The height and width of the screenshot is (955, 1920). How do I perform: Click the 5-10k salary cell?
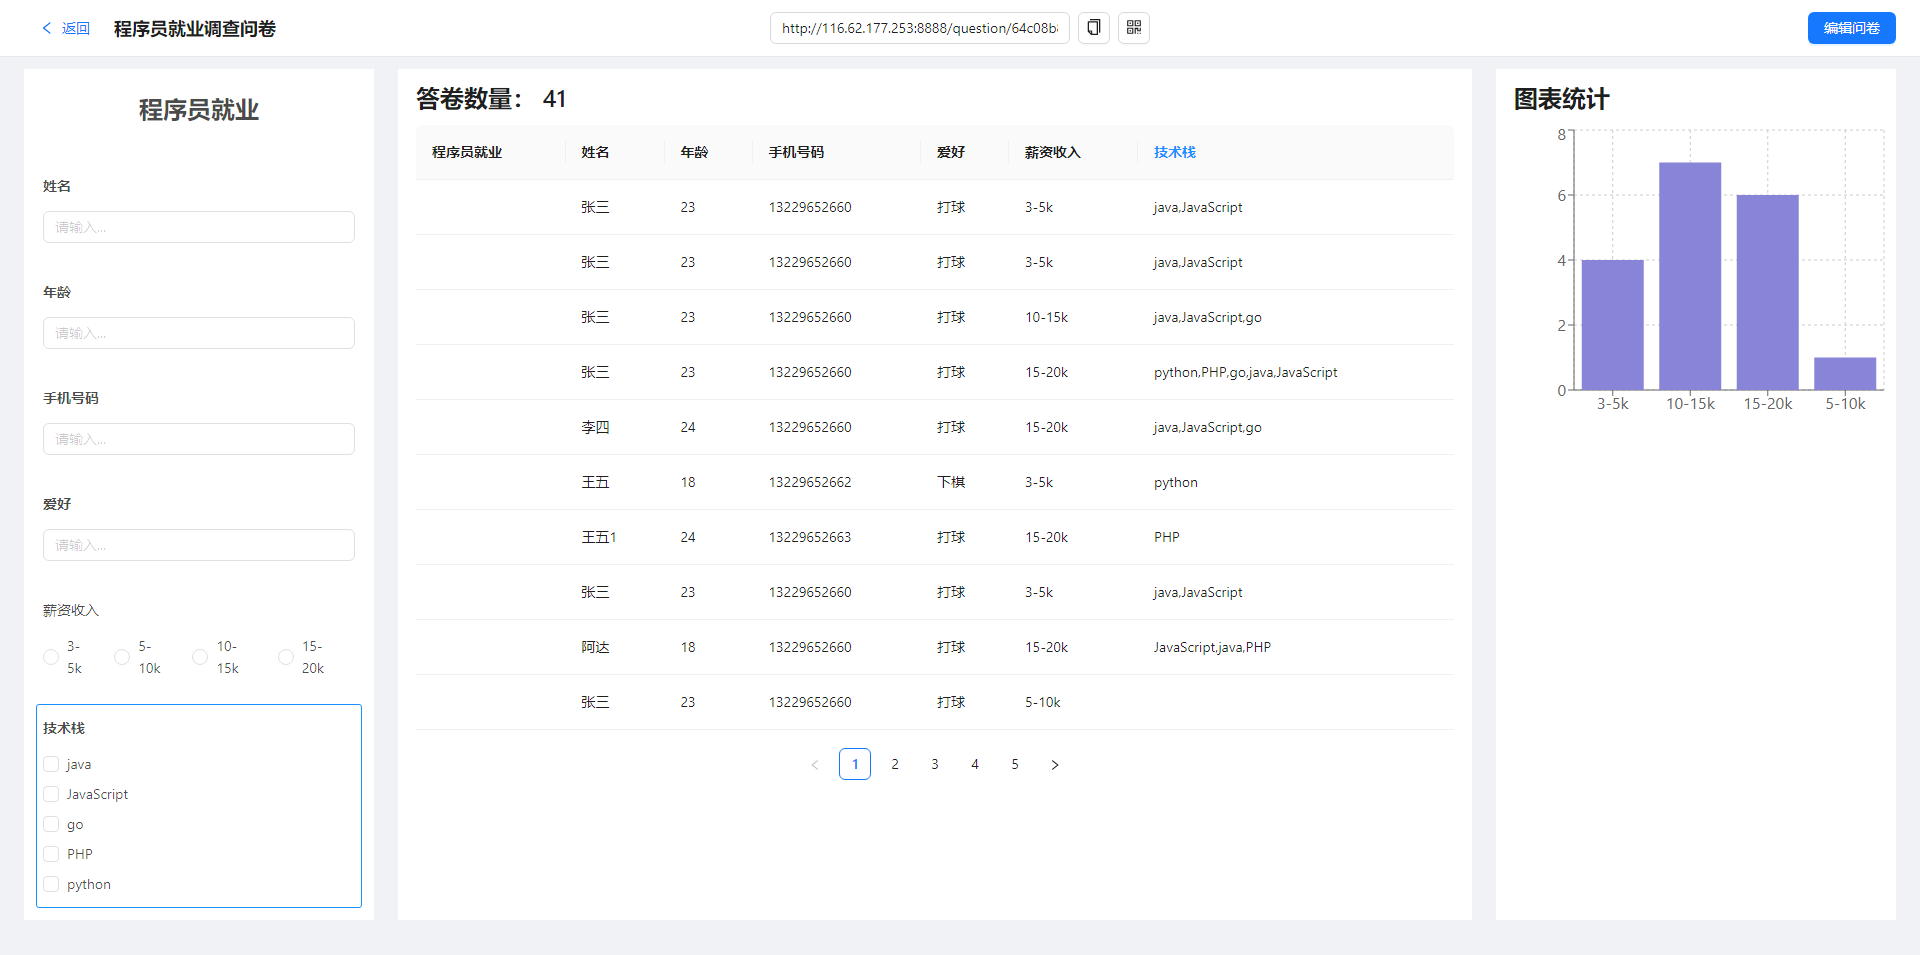coord(1042,702)
